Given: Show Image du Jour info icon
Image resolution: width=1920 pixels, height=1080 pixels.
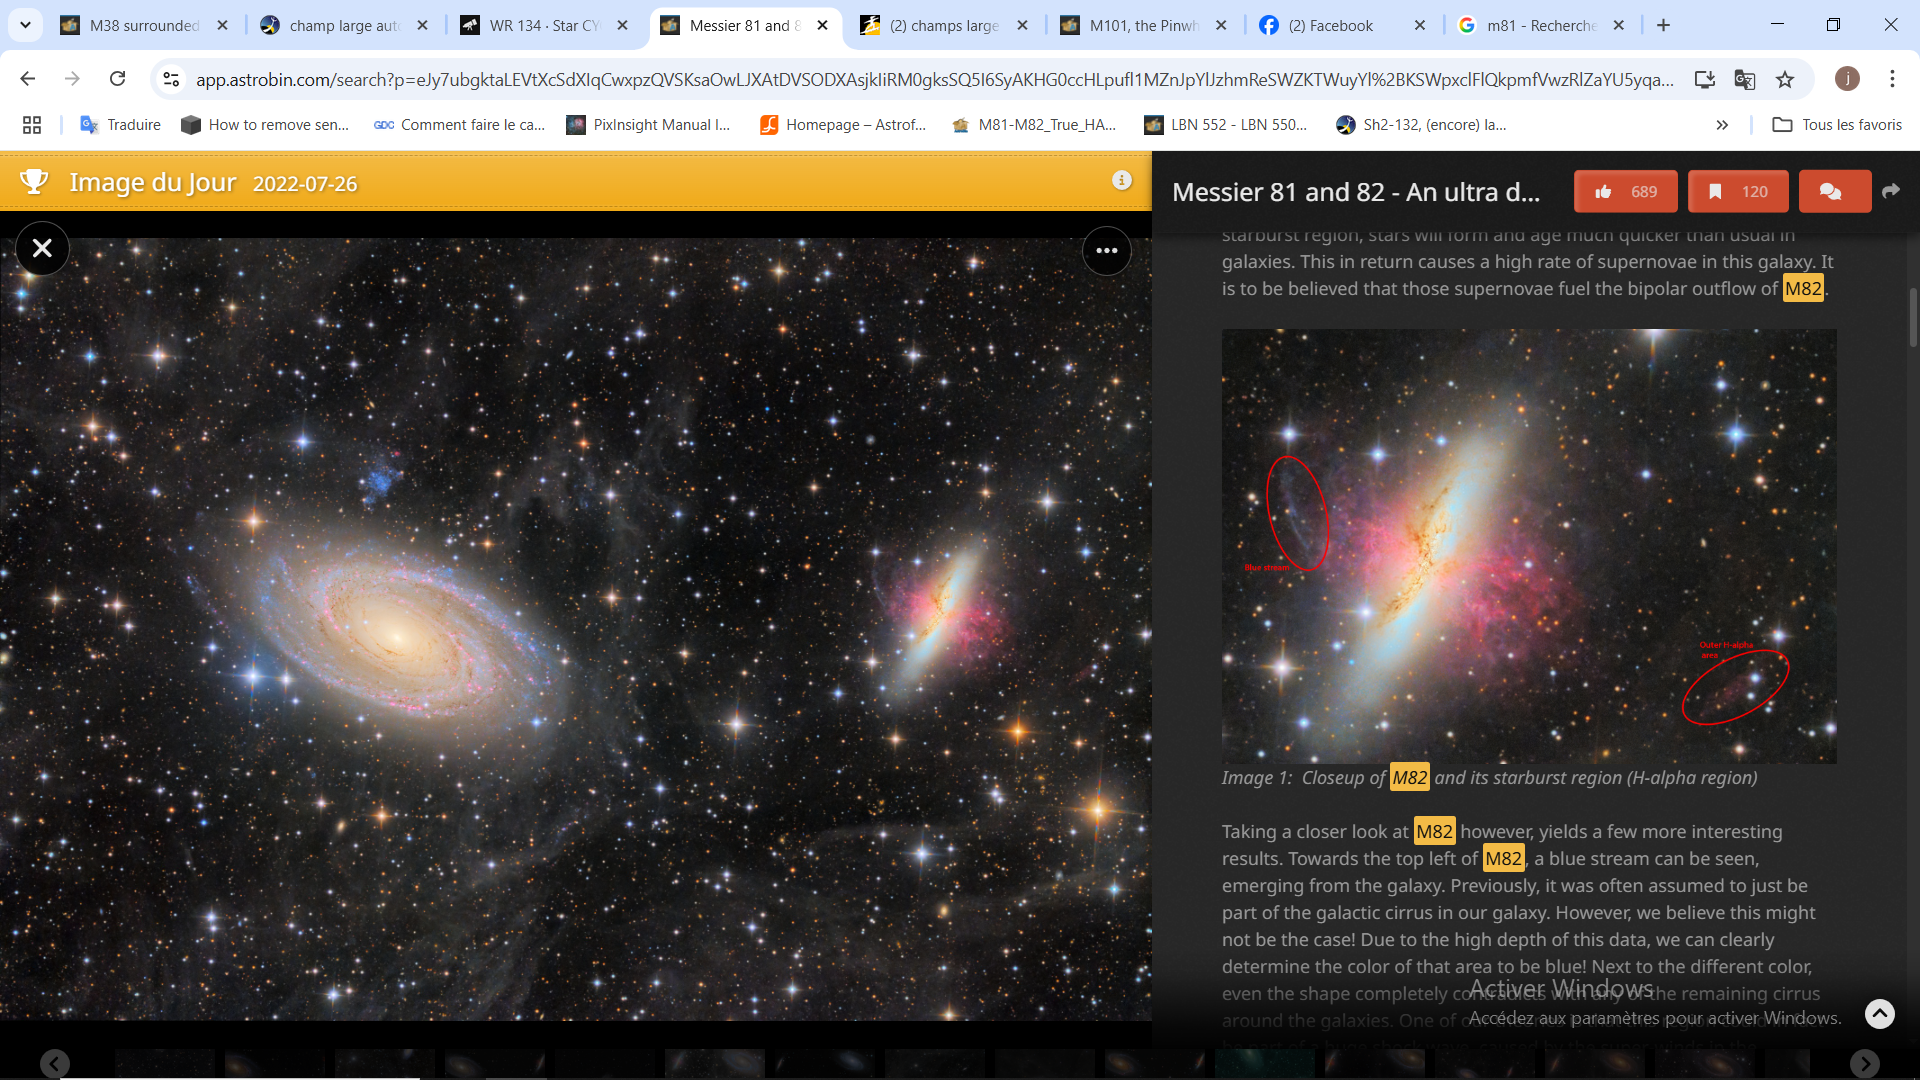Looking at the screenshot, I should pyautogui.click(x=1122, y=180).
